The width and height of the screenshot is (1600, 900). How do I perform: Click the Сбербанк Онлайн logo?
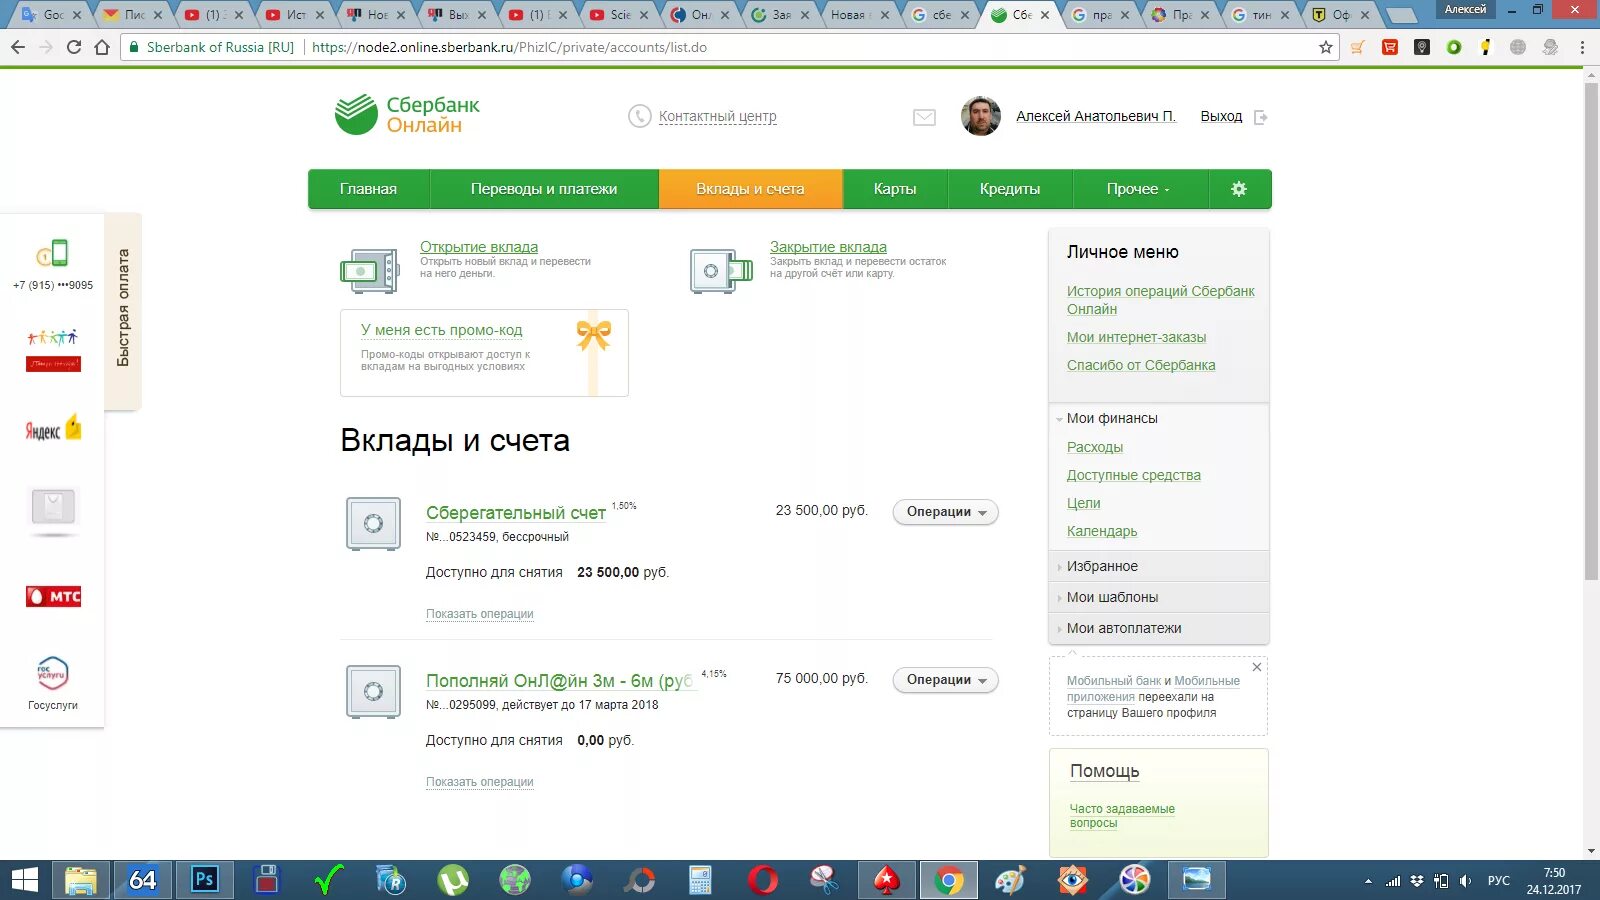click(x=408, y=115)
